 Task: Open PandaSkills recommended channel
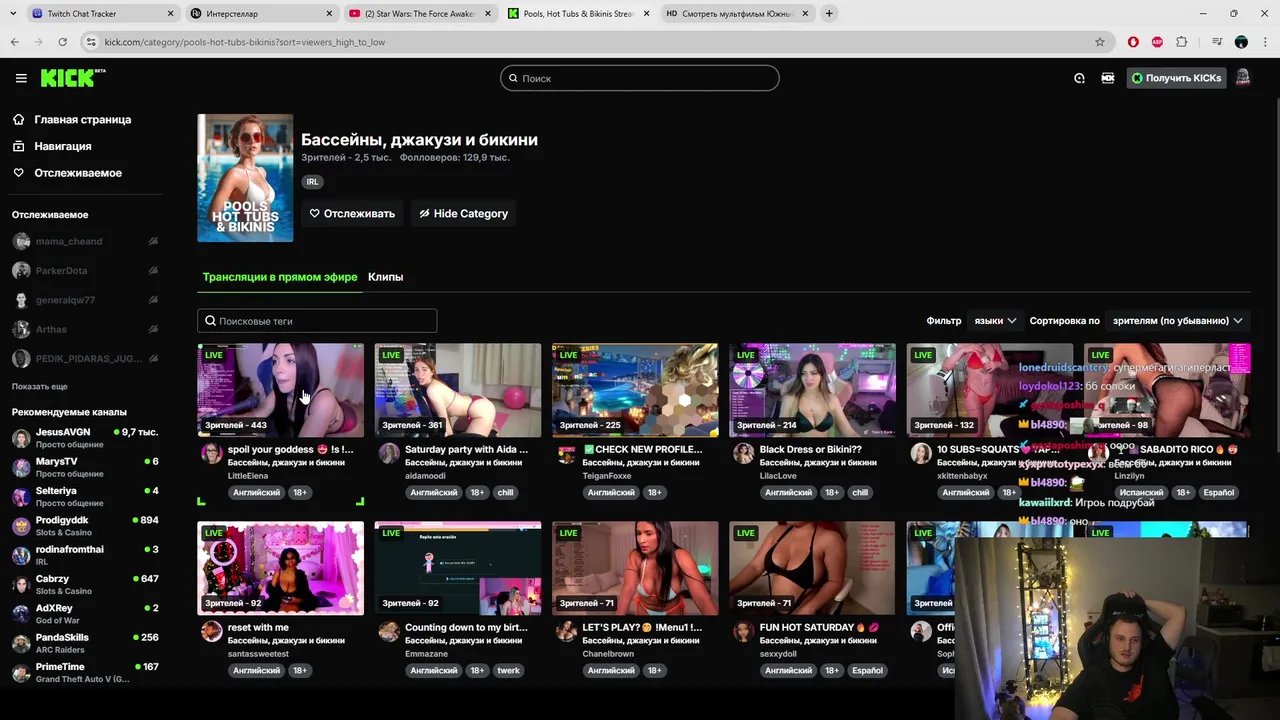(85, 643)
